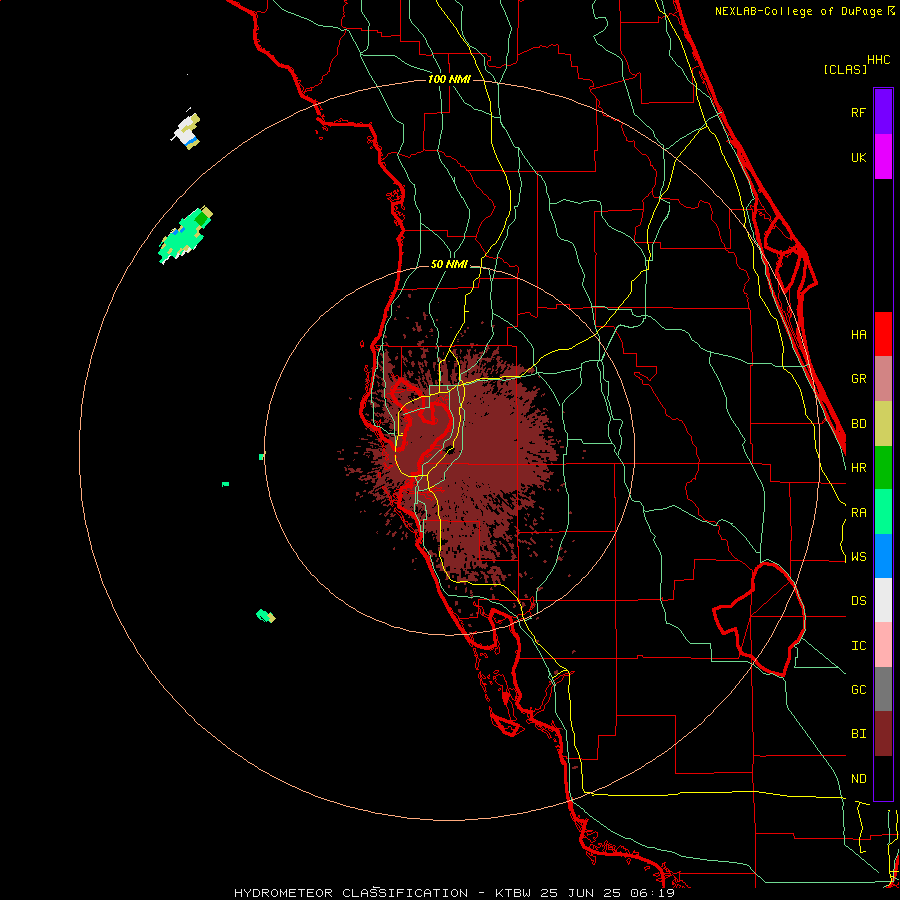
Task: Click the 'DS' legend label
Action: pos(858,601)
